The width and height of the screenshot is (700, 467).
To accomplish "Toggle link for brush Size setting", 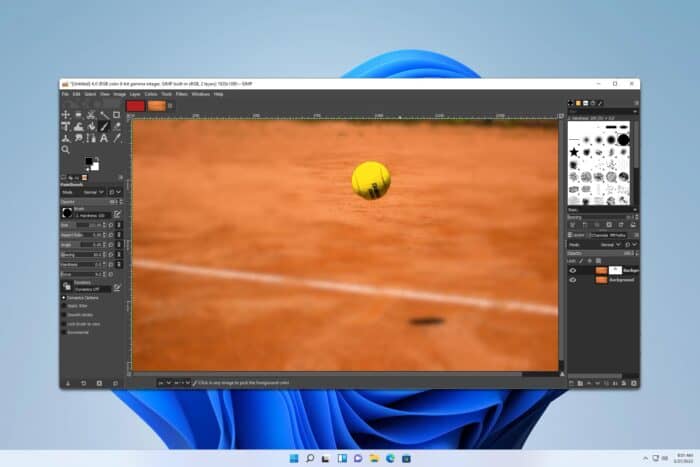I will pos(119,225).
